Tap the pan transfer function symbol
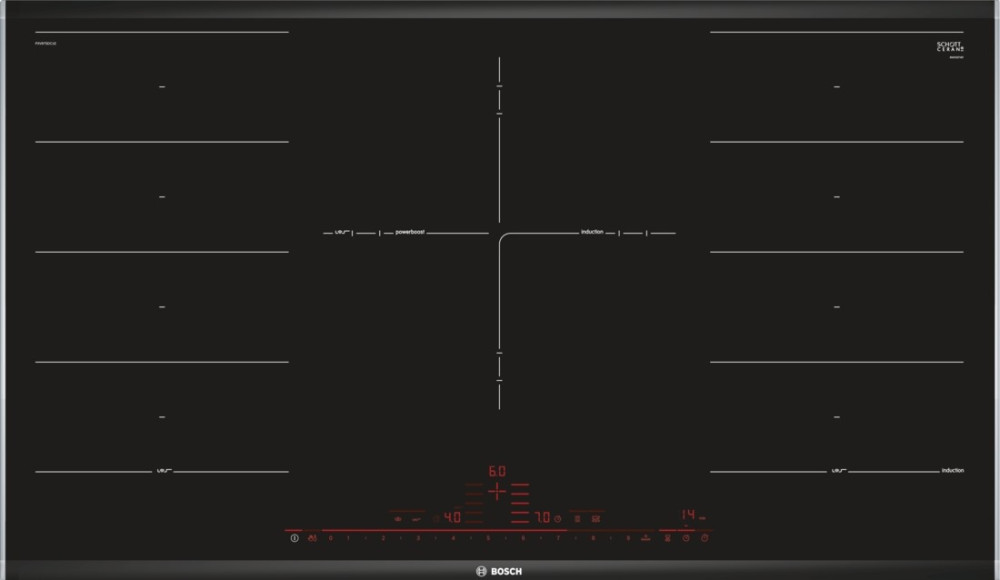 click(645, 537)
